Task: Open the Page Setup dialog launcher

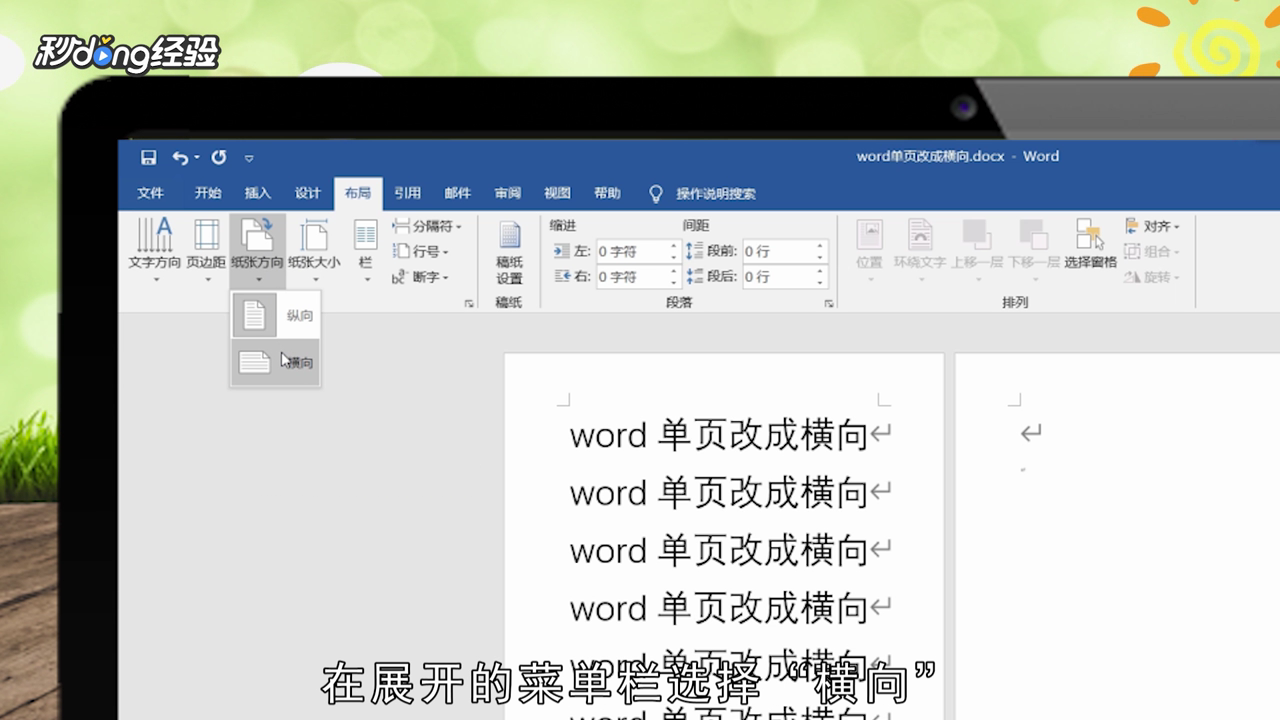Action: point(469,303)
